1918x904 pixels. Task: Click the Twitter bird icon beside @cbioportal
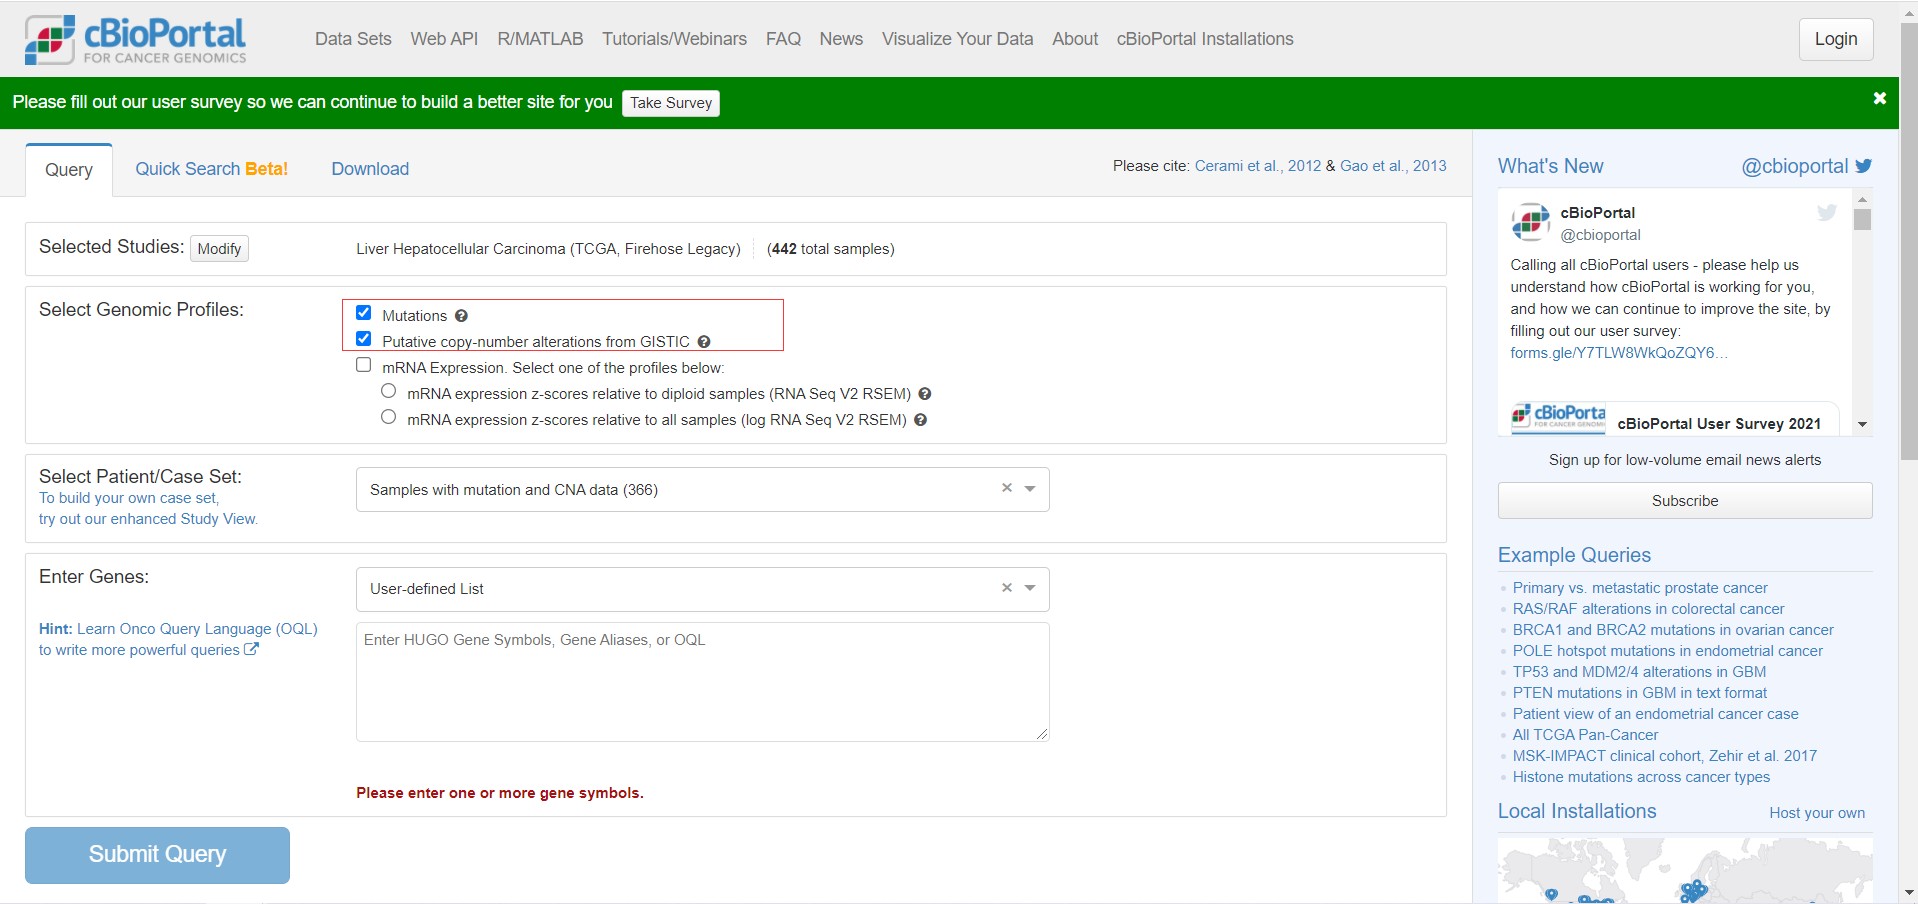[x=1864, y=166]
